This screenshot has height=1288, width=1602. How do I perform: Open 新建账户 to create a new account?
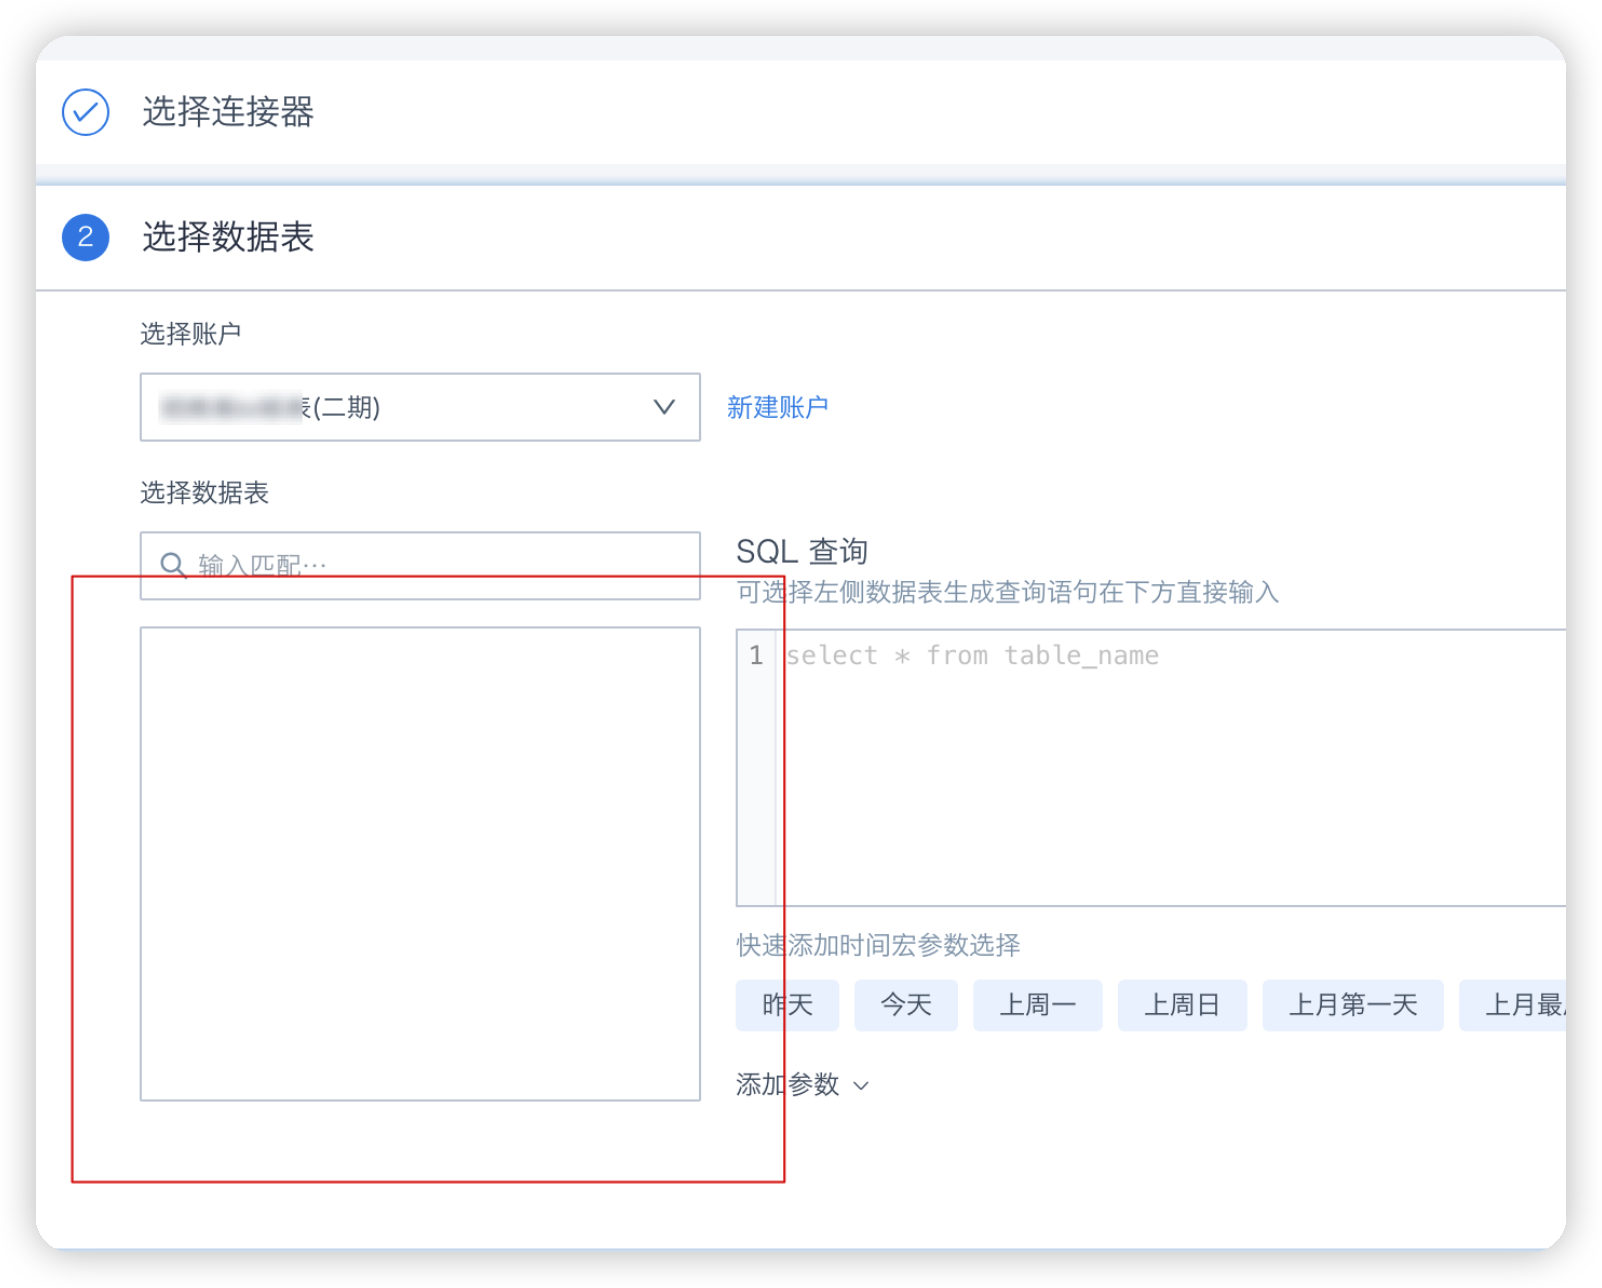pos(777,407)
